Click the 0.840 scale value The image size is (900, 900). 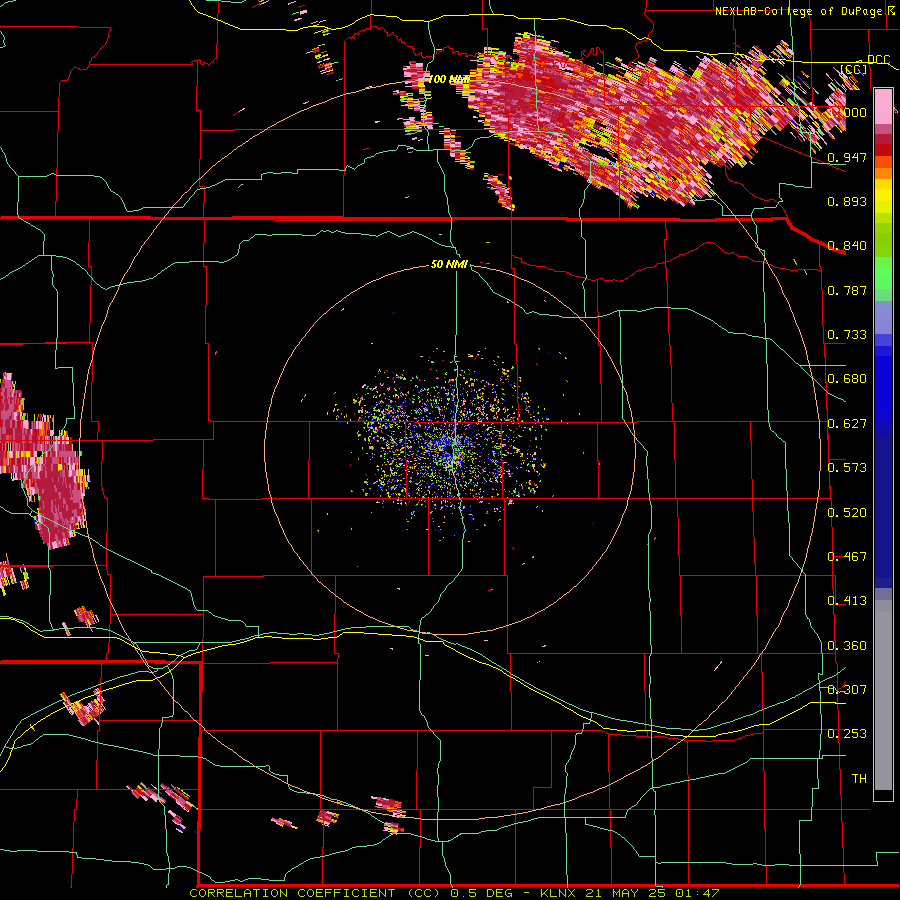click(x=847, y=245)
